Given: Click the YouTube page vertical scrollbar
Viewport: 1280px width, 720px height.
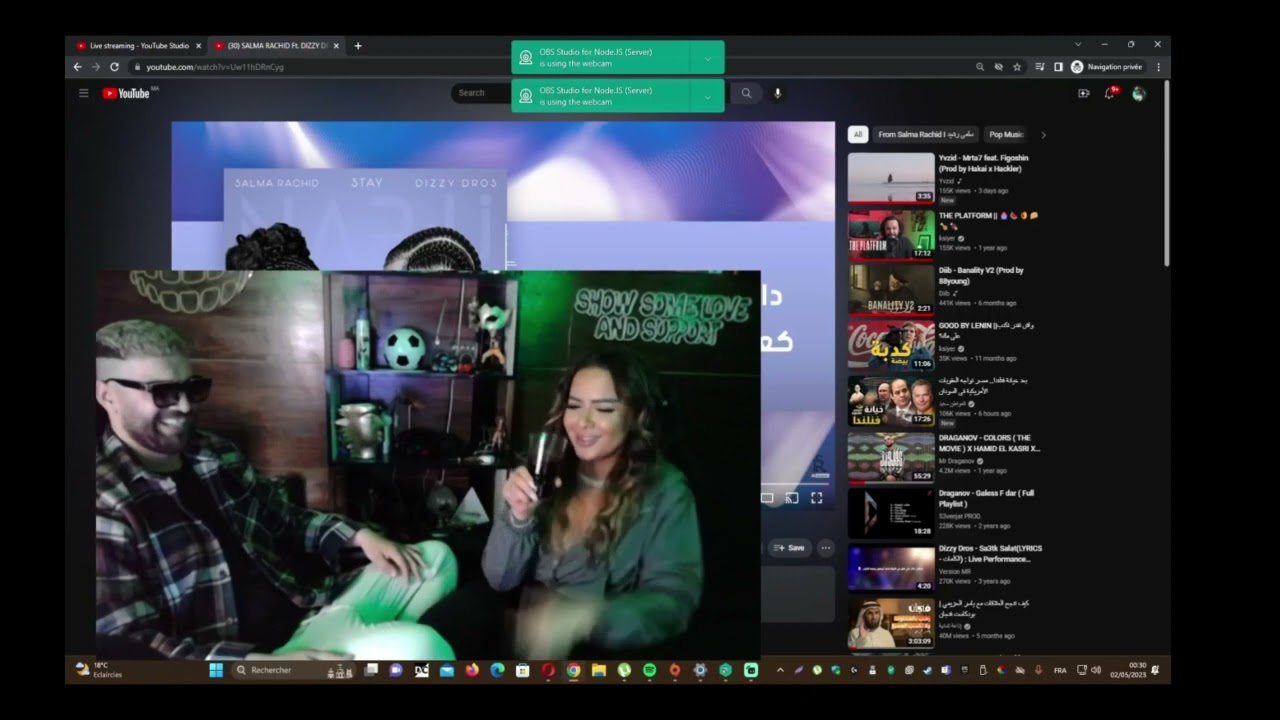Looking at the screenshot, I should [x=1166, y=175].
